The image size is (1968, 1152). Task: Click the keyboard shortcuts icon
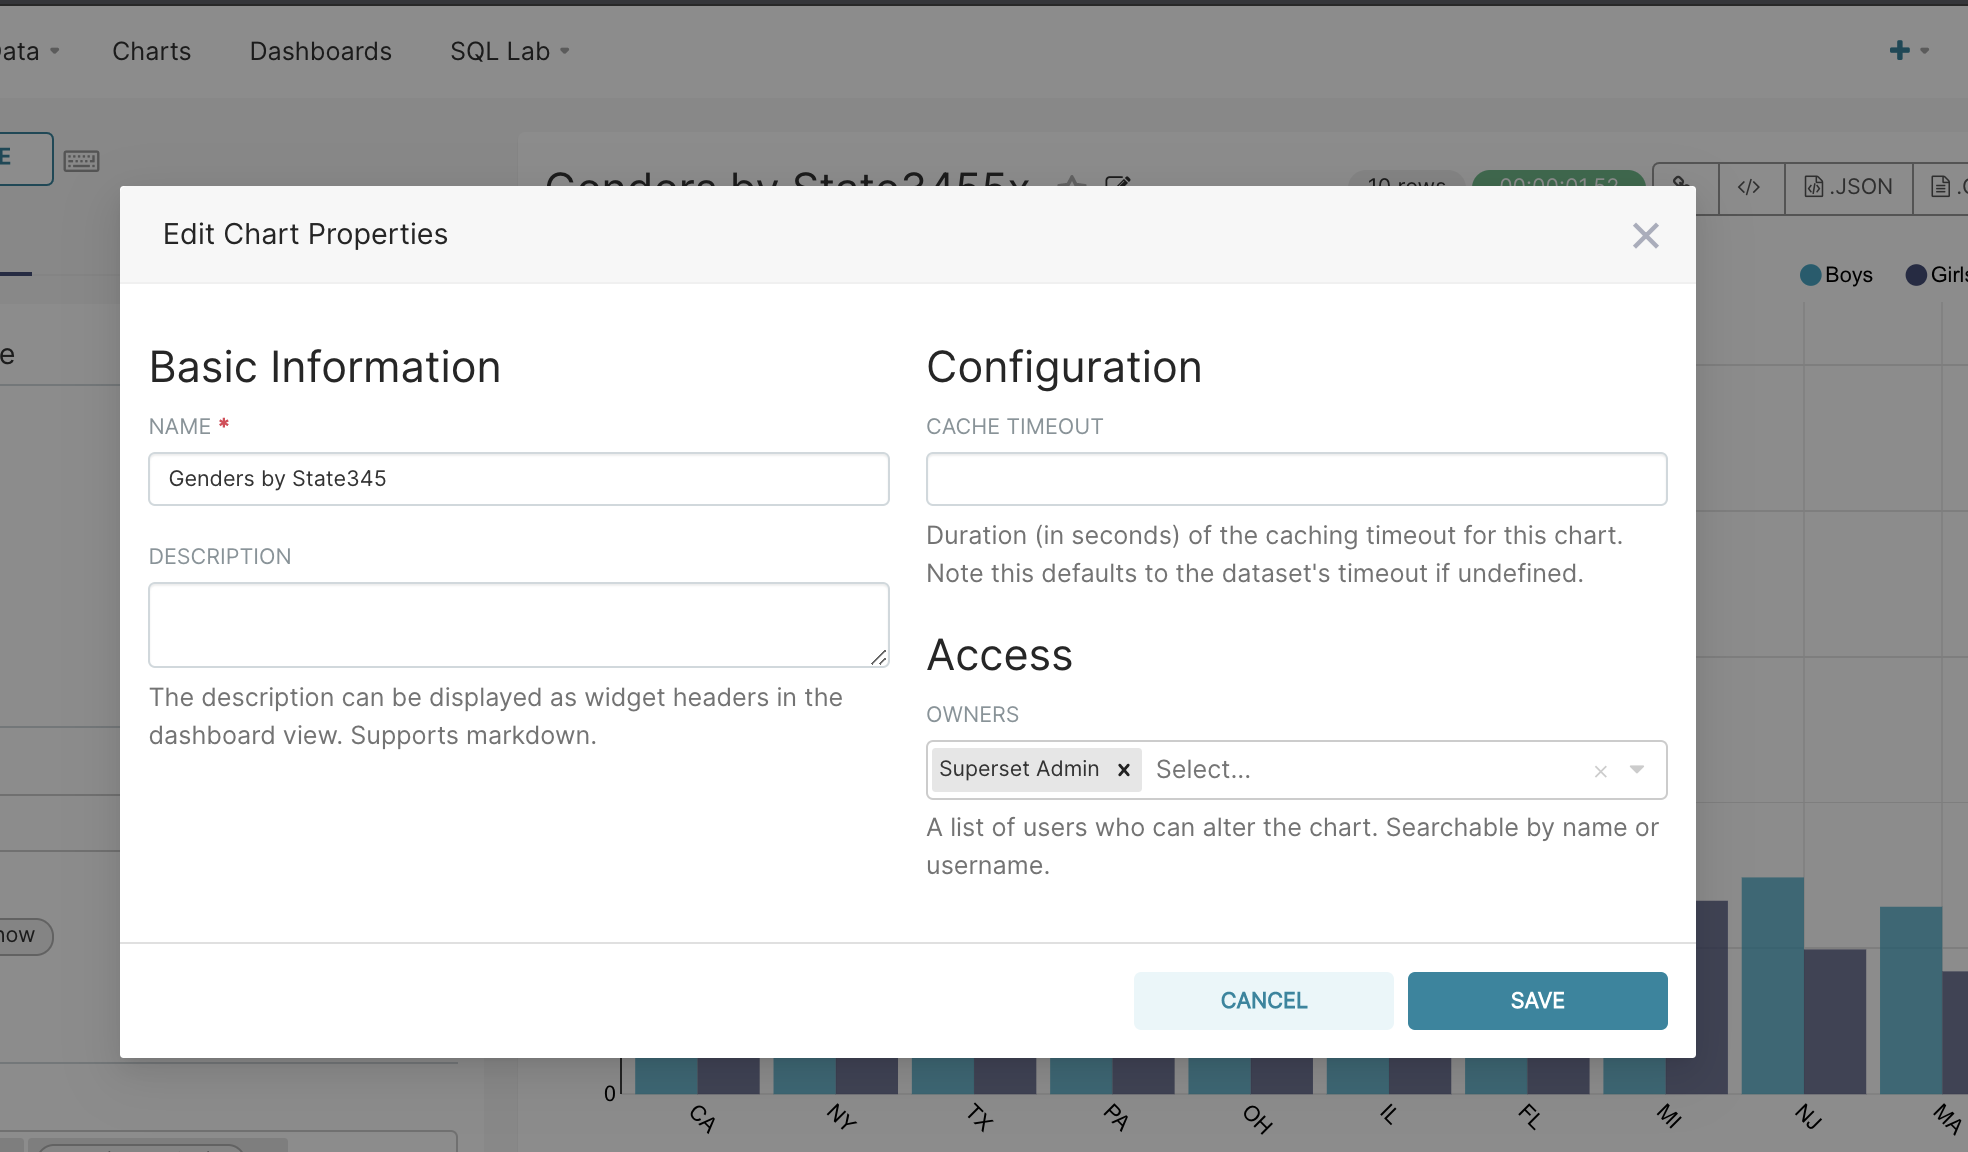click(81, 161)
